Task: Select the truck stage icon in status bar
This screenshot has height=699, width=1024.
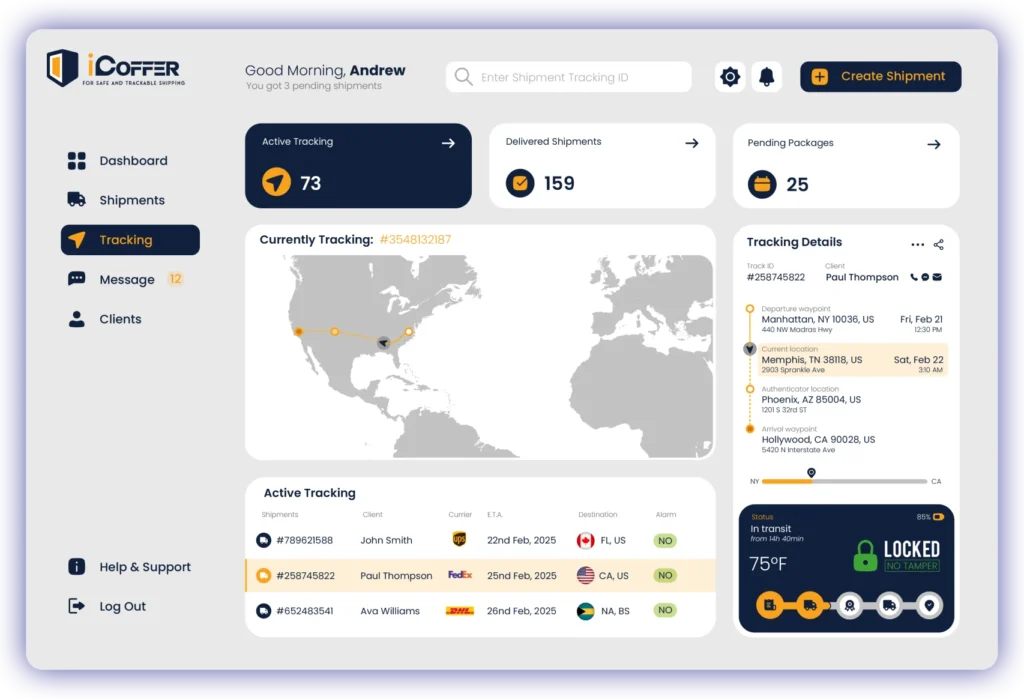Action: [x=809, y=604]
